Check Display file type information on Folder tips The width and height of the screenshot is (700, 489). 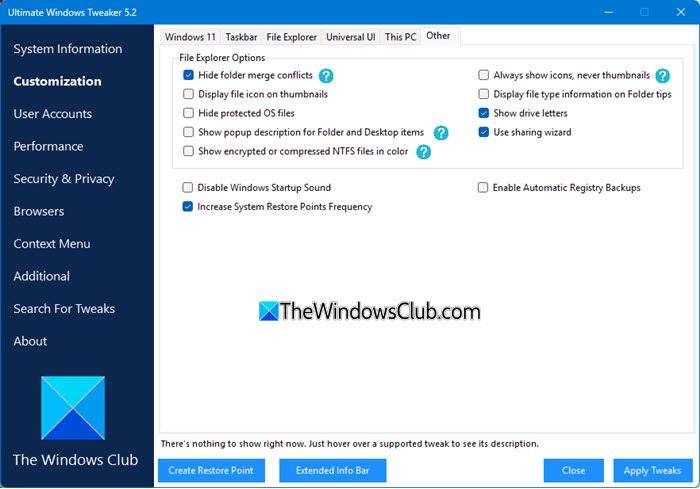(483, 94)
